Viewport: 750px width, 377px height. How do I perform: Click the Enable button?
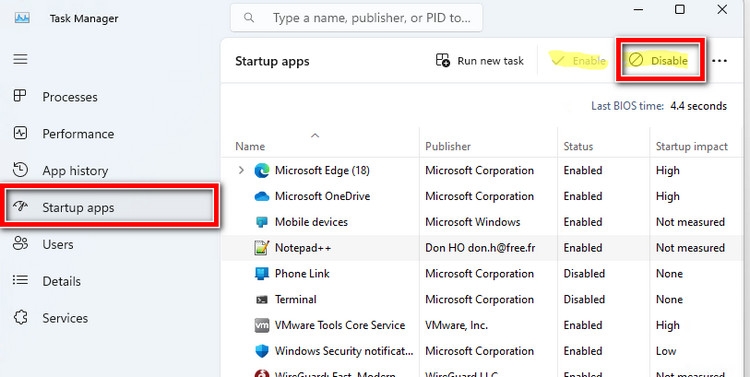(579, 61)
